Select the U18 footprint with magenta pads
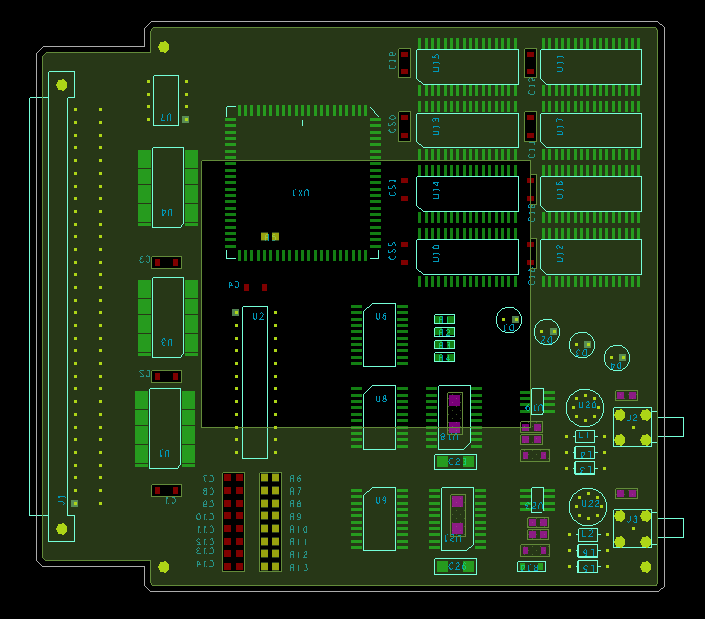The height and width of the screenshot is (619, 705). (454, 417)
